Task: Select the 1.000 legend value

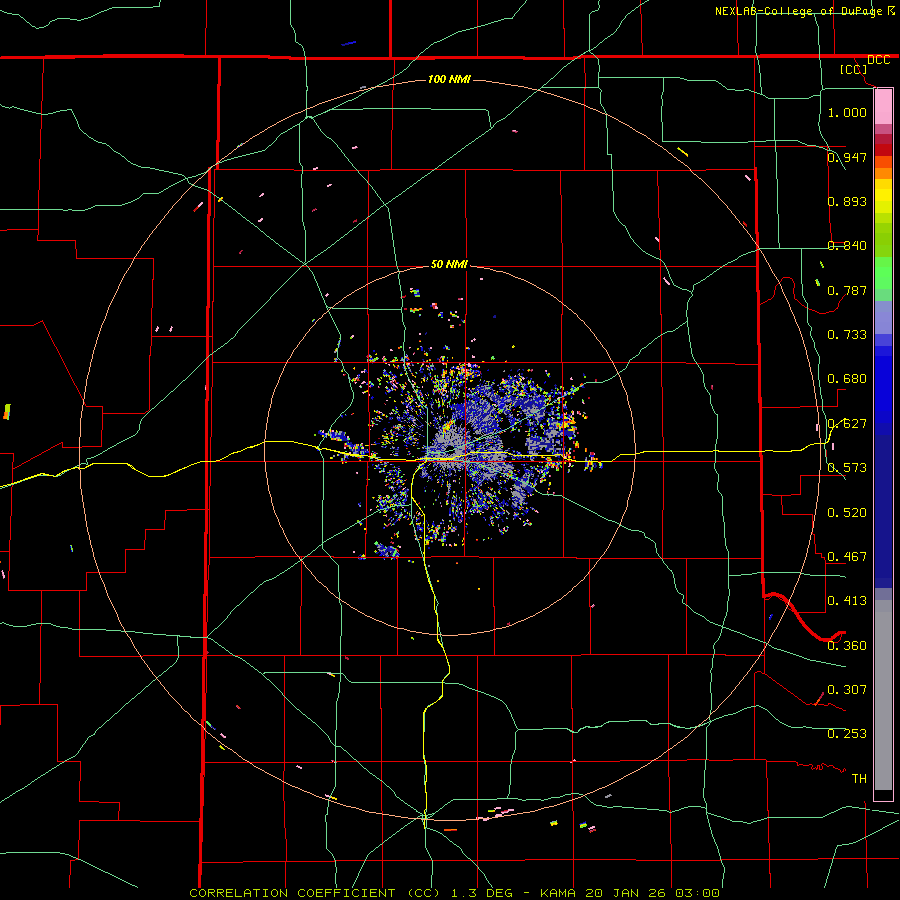Action: click(847, 112)
